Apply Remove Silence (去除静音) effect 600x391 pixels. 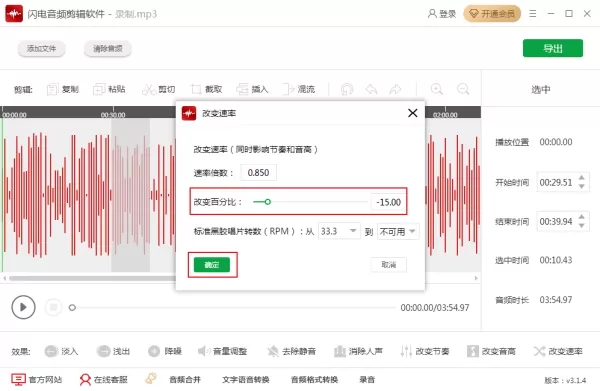coord(292,351)
